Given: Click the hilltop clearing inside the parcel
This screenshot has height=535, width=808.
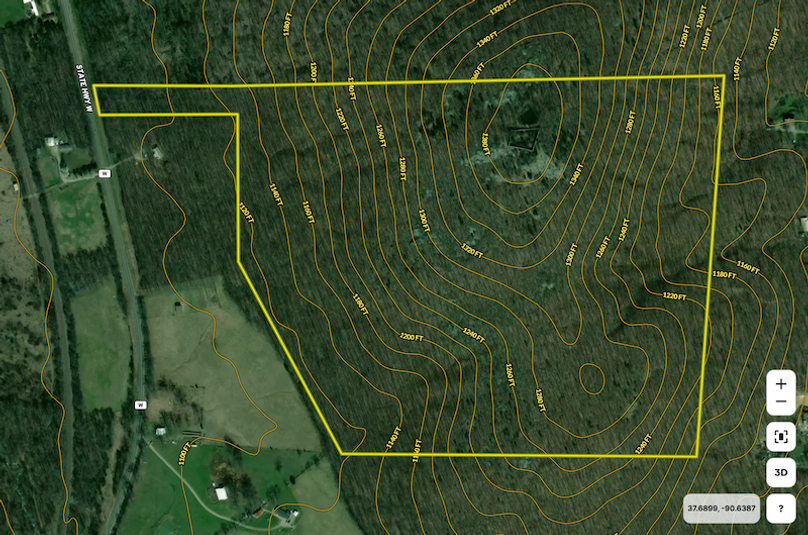Looking at the screenshot, I should [x=520, y=140].
